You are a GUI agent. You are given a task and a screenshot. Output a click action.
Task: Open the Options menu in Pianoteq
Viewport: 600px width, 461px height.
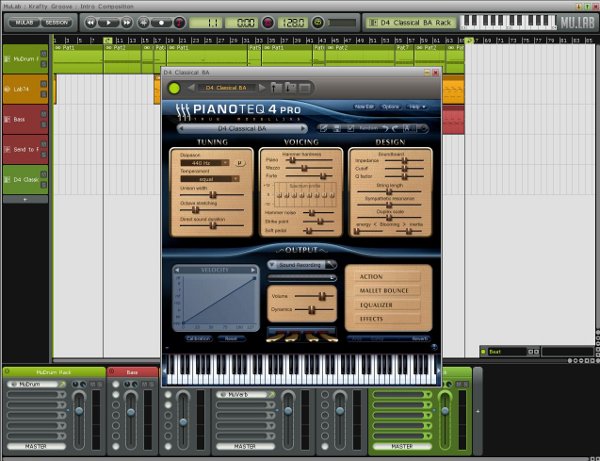(x=390, y=107)
